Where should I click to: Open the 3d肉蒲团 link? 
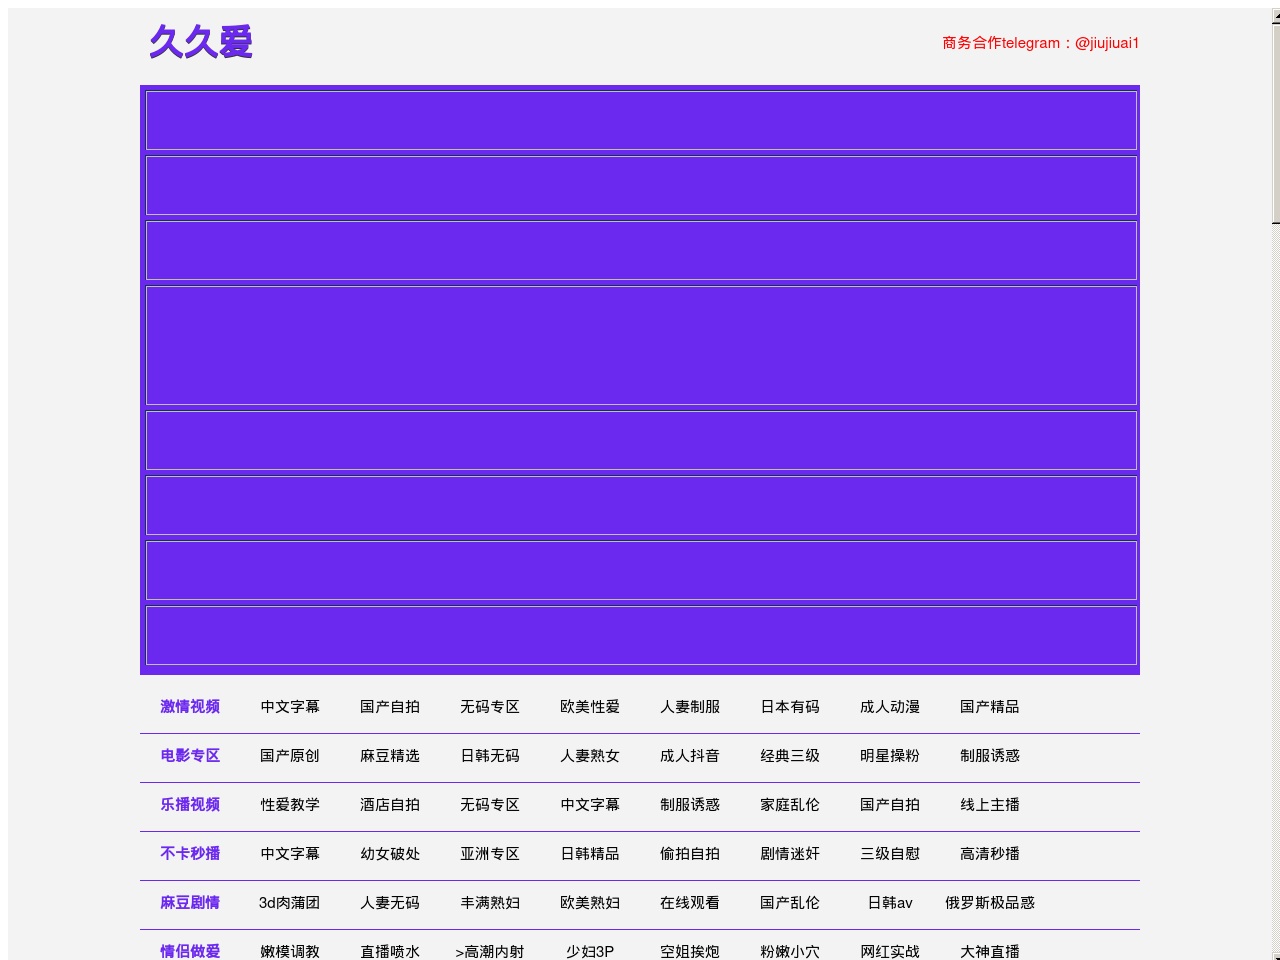pyautogui.click(x=290, y=902)
